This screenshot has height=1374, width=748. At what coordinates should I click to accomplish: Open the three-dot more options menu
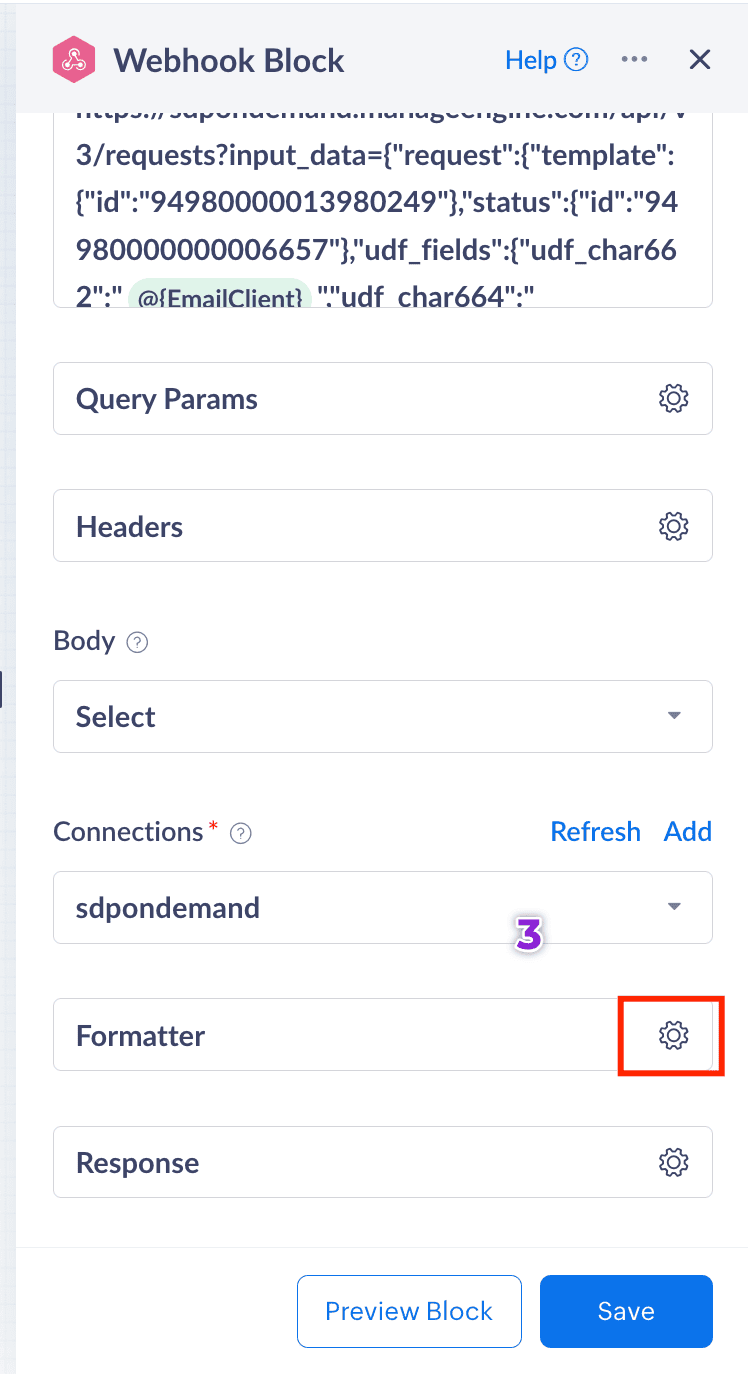pos(634,60)
